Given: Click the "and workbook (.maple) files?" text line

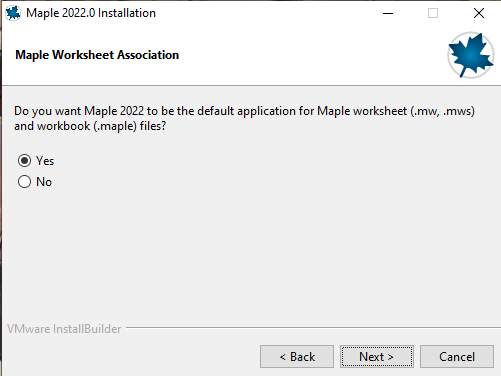Looking at the screenshot, I should click(x=90, y=126).
